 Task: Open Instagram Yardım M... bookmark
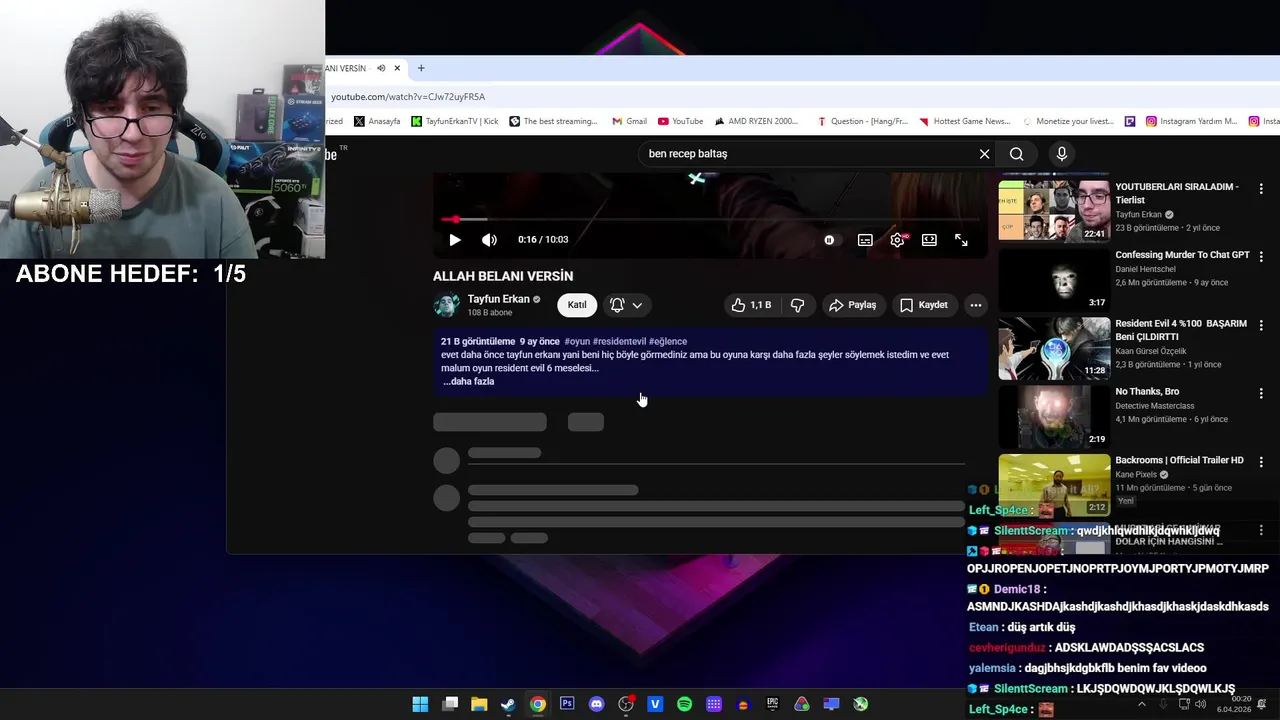[1192, 121]
